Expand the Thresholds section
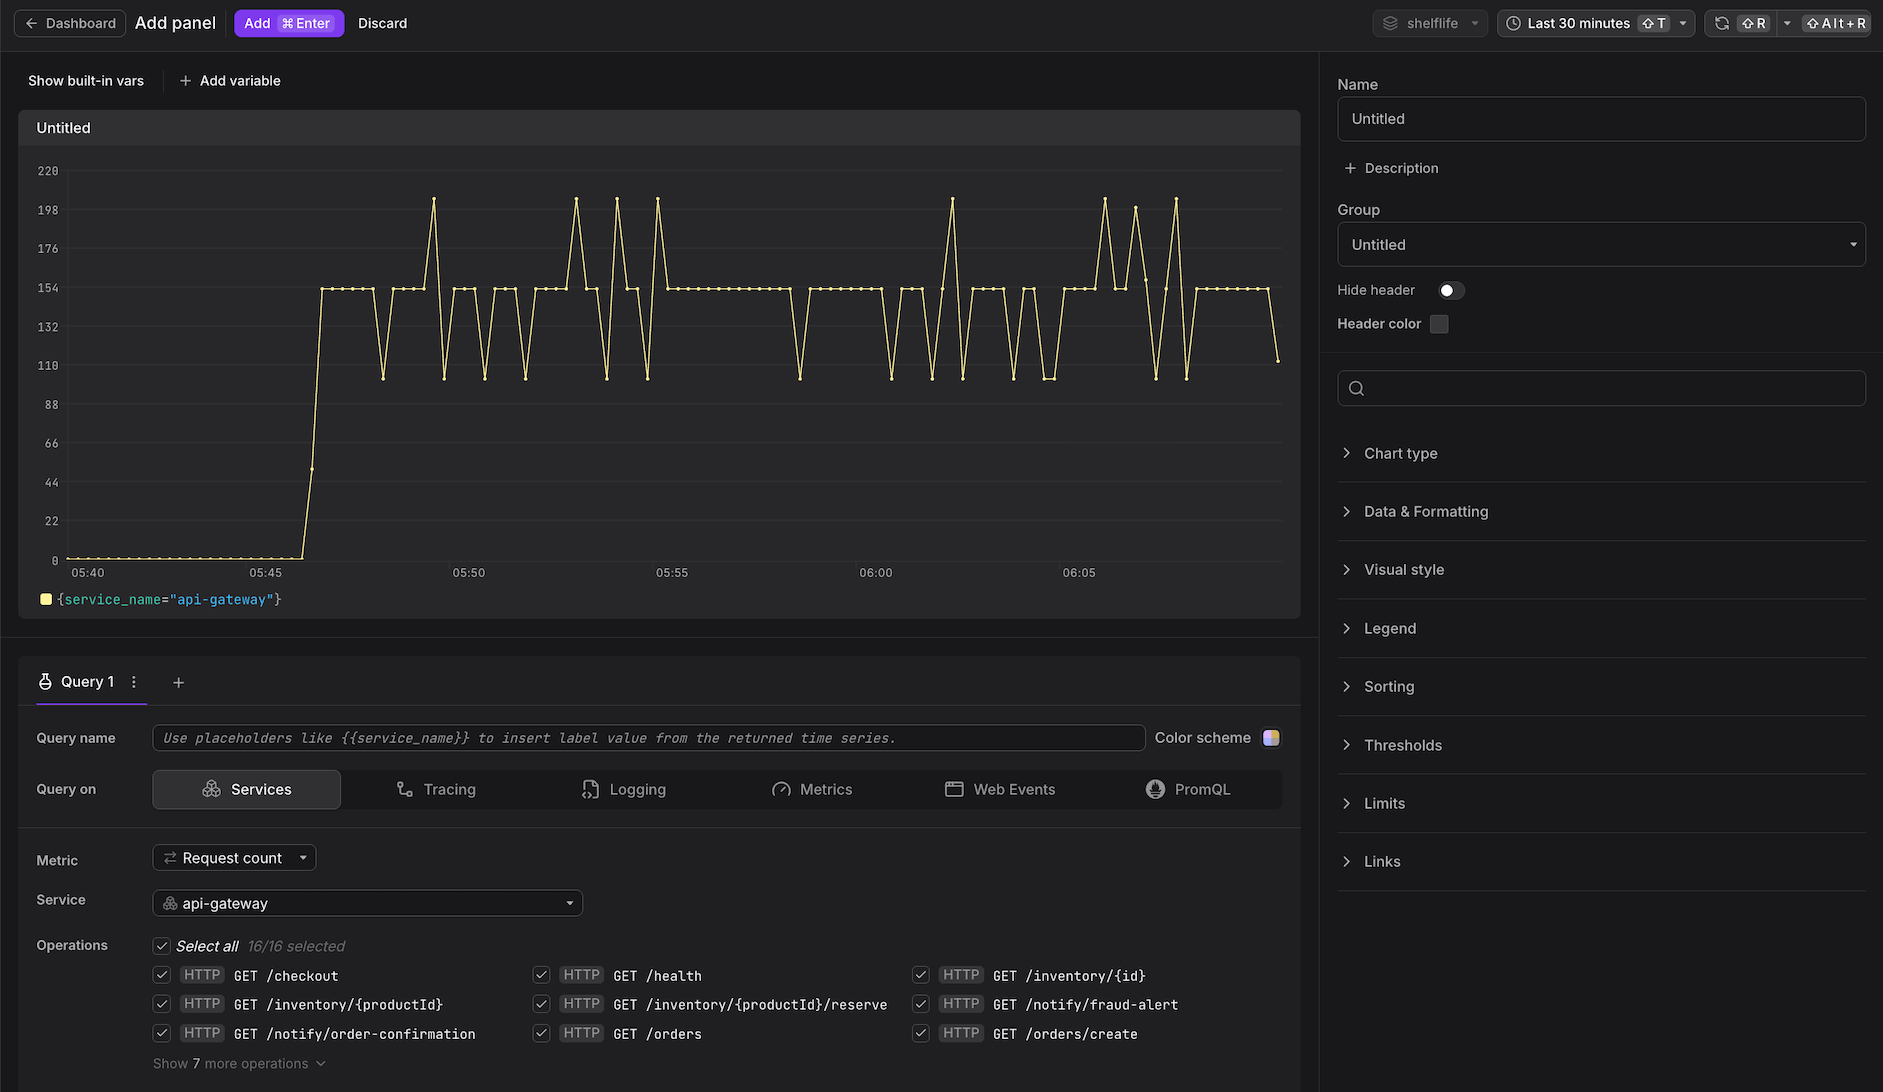Screen dimensions: 1883x1092 pyautogui.click(x=1403, y=745)
